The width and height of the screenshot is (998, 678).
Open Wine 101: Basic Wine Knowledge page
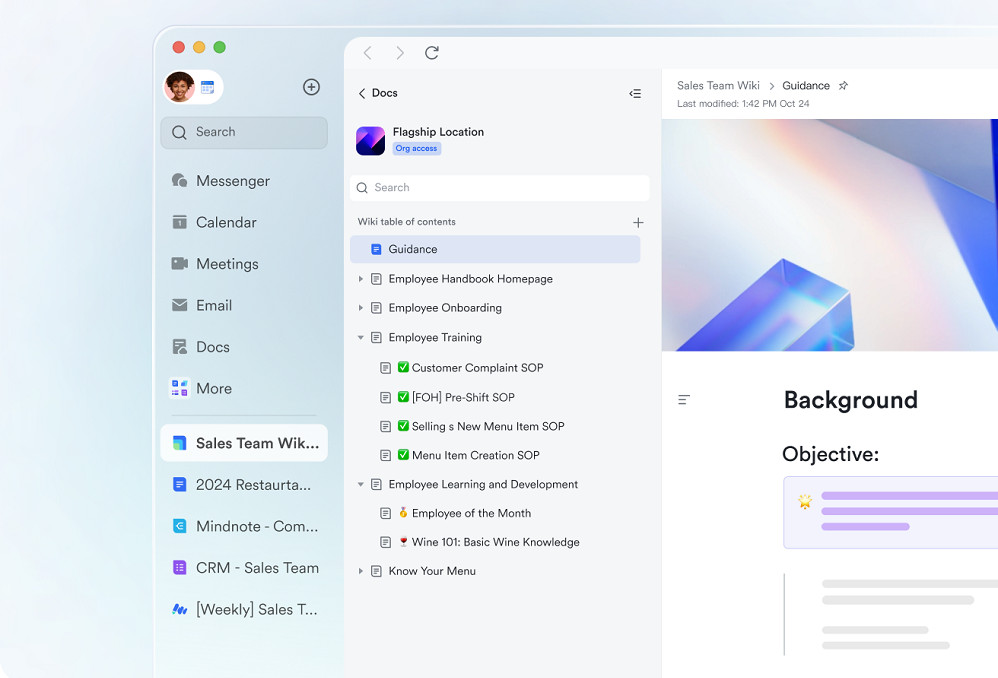click(495, 542)
